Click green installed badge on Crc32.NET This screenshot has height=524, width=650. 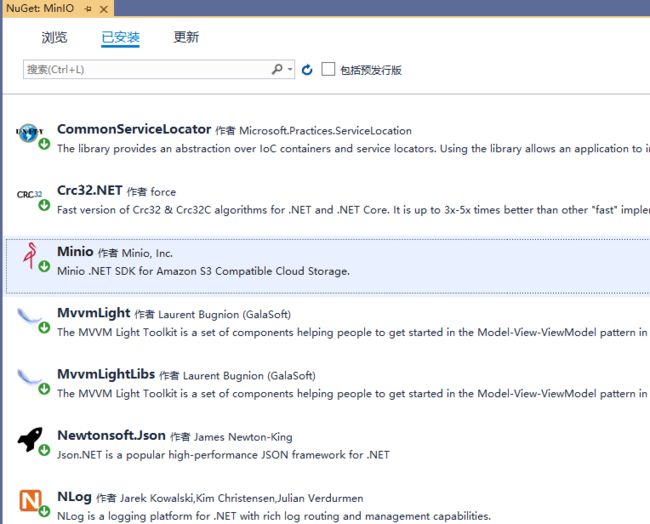pos(44,205)
